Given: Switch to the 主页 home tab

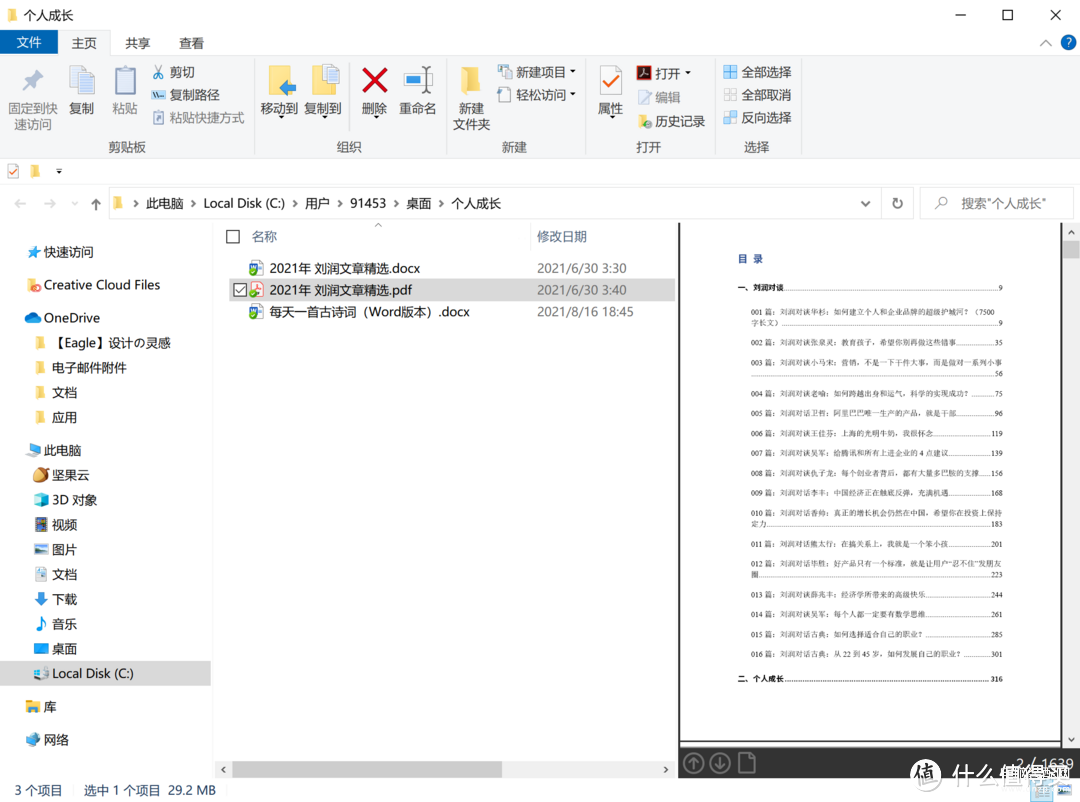Looking at the screenshot, I should pos(84,43).
